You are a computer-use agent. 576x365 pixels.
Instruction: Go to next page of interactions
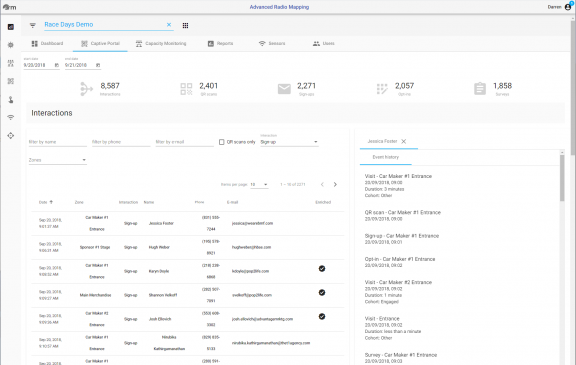tap(335, 184)
